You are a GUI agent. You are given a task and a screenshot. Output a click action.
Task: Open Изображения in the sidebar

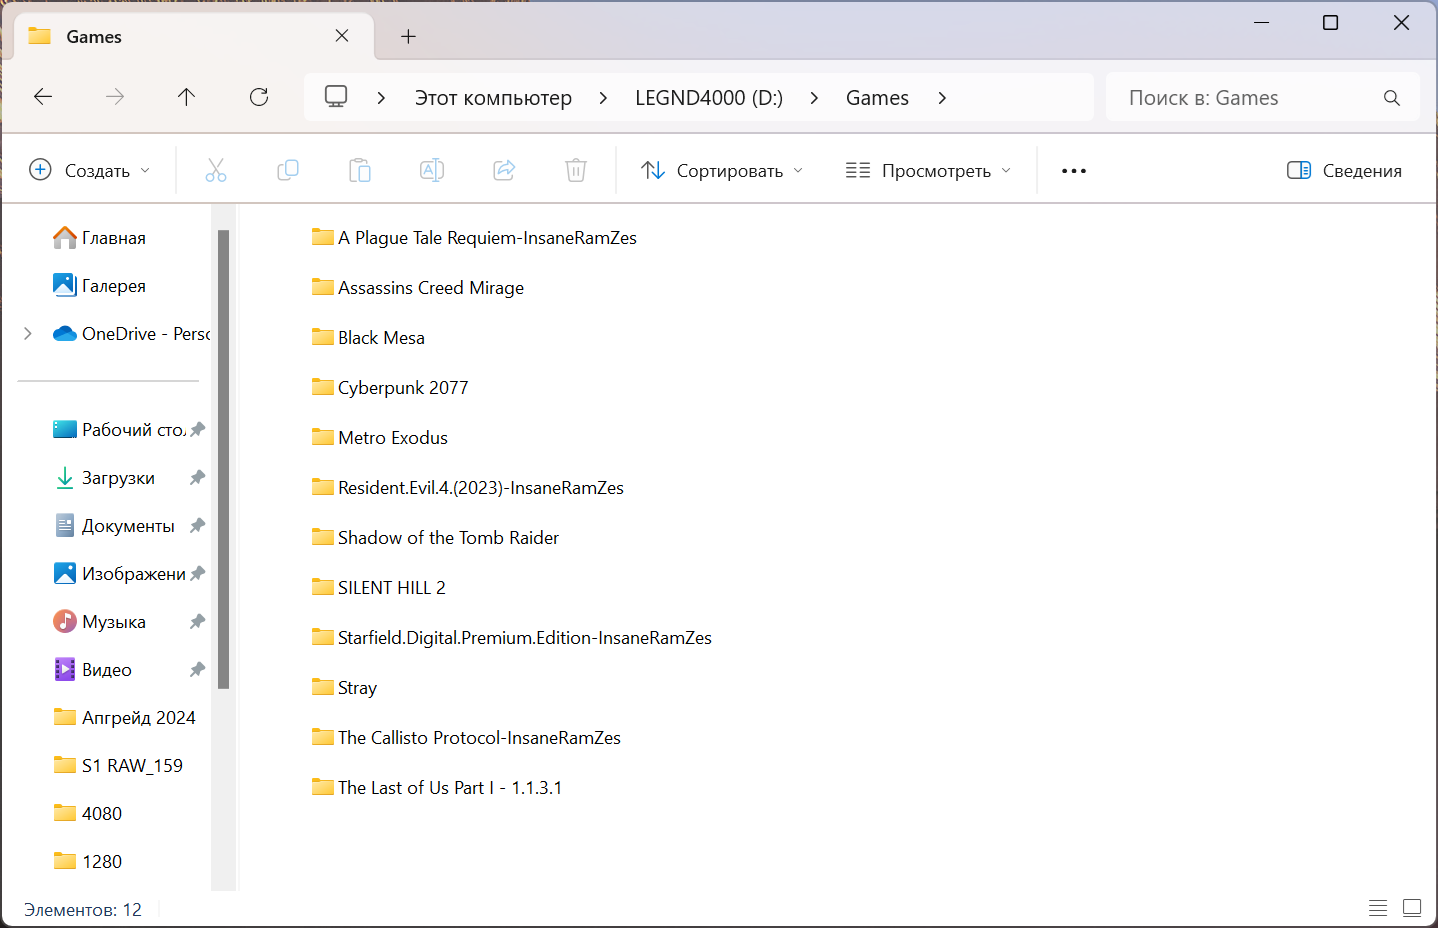tap(118, 574)
